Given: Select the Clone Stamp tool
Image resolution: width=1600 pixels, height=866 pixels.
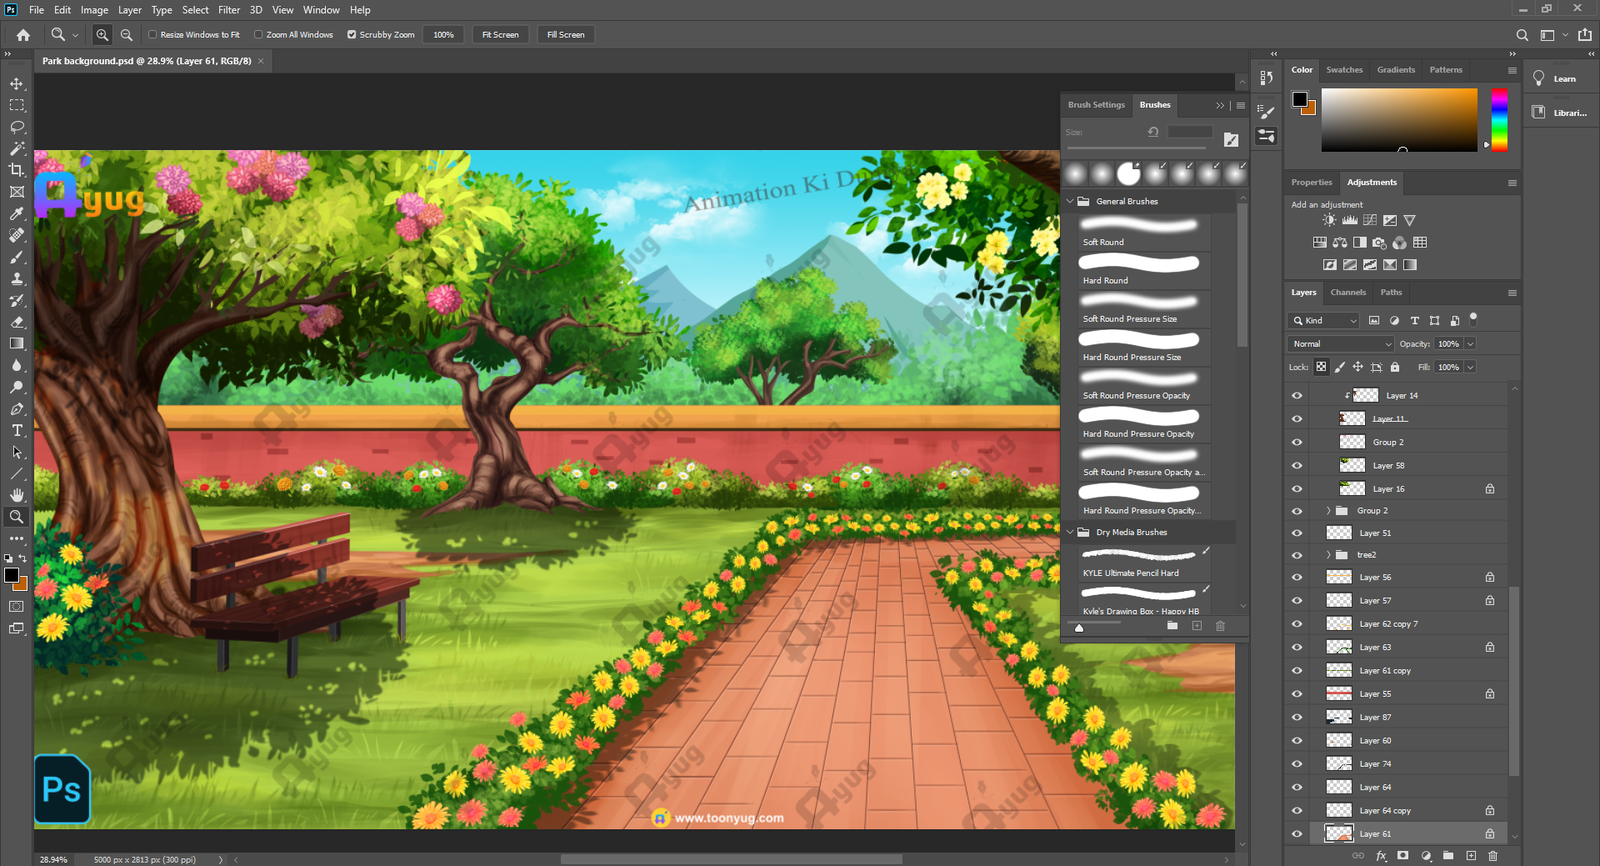Looking at the screenshot, I should (17, 279).
